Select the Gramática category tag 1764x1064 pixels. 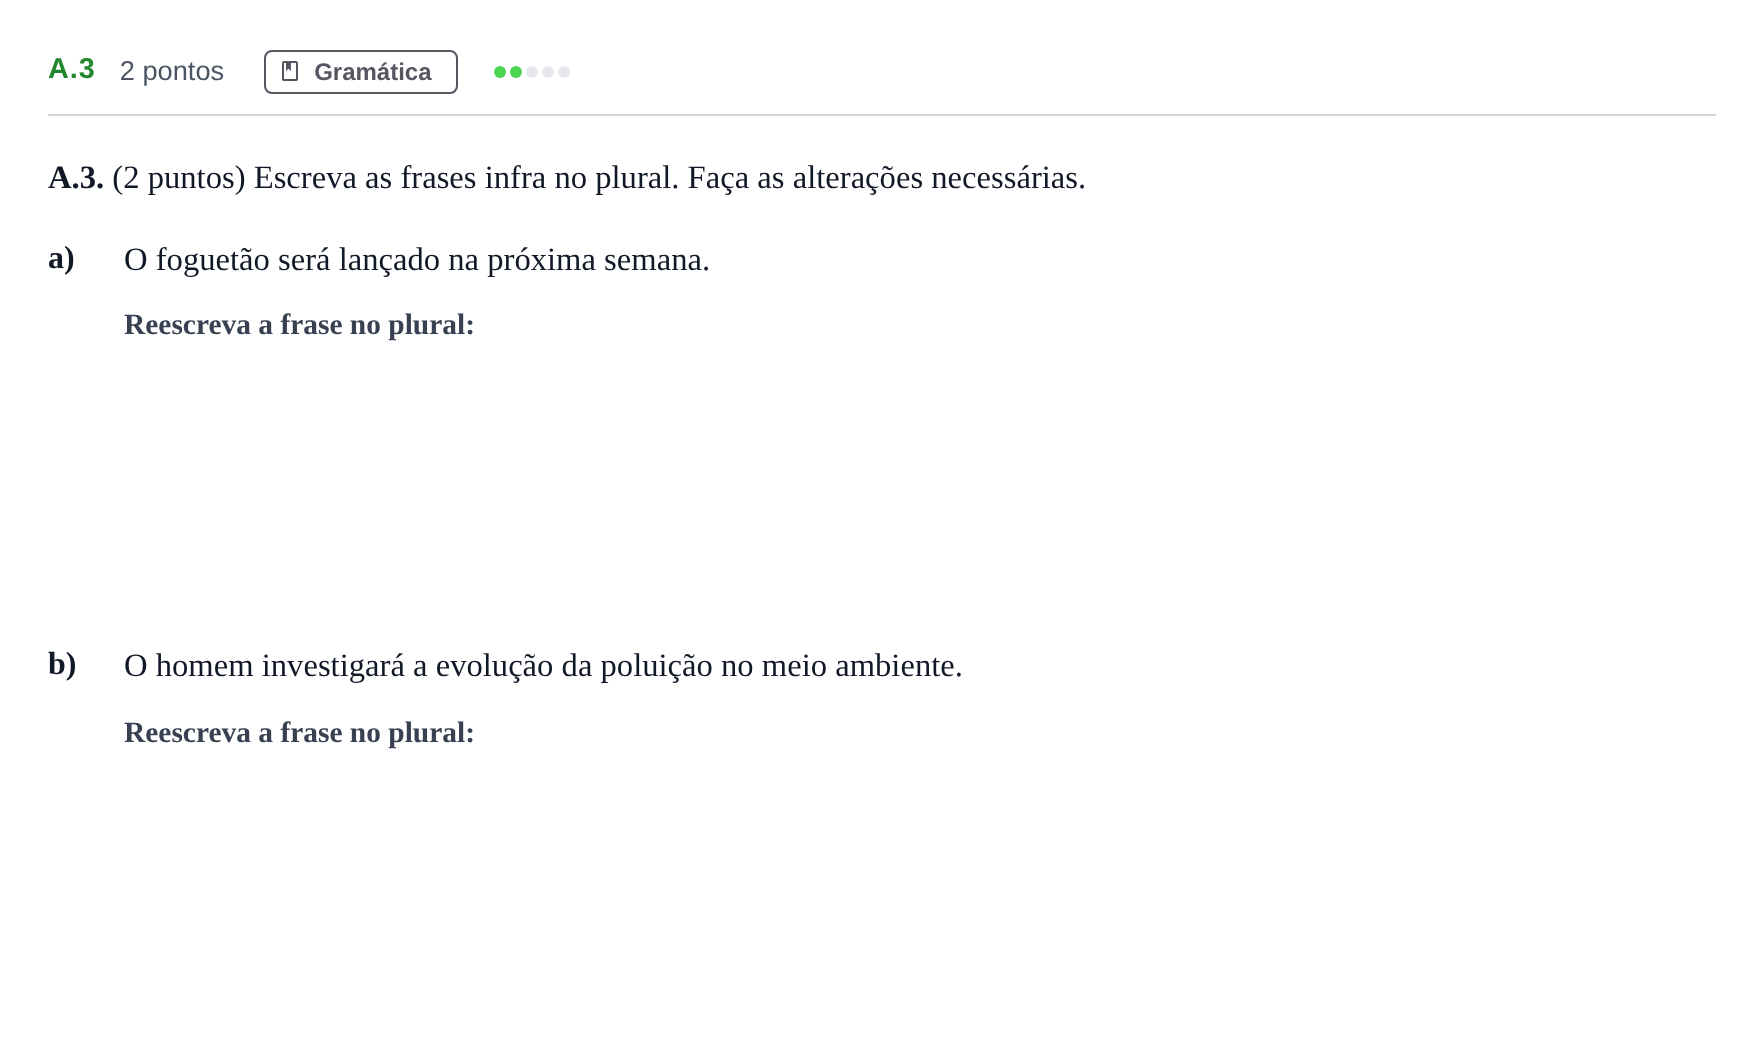coord(361,72)
